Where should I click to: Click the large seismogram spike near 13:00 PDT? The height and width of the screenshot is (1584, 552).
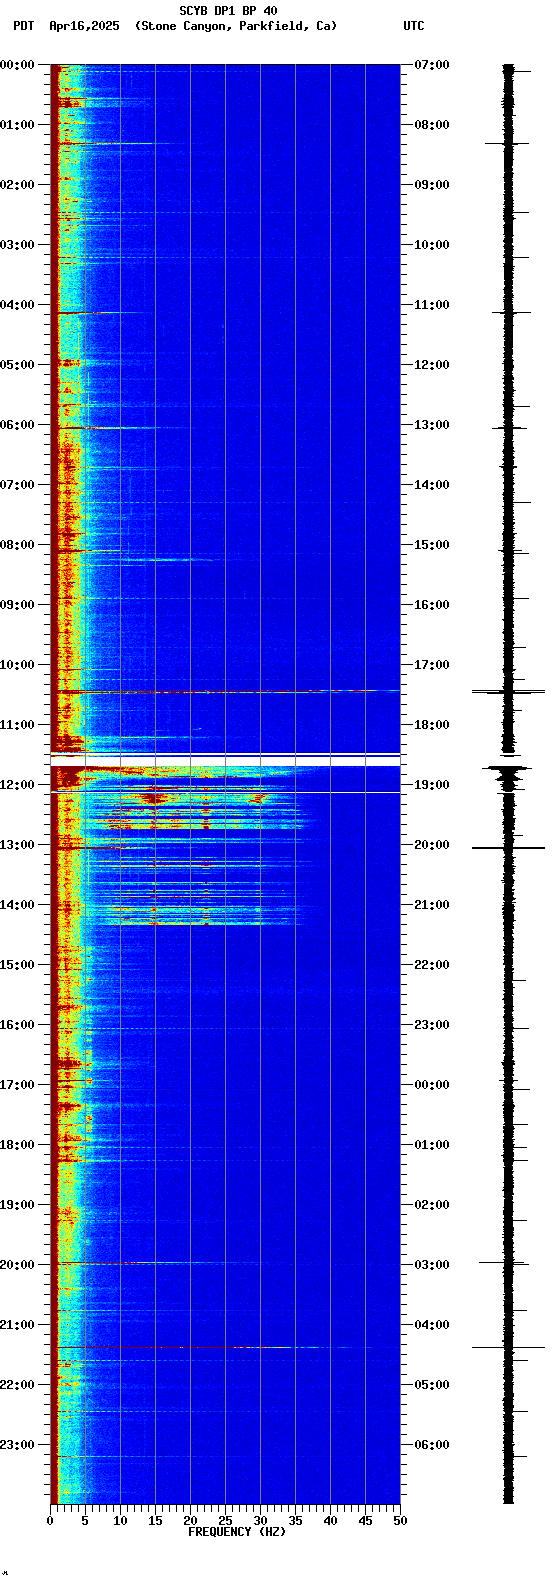pos(508,848)
